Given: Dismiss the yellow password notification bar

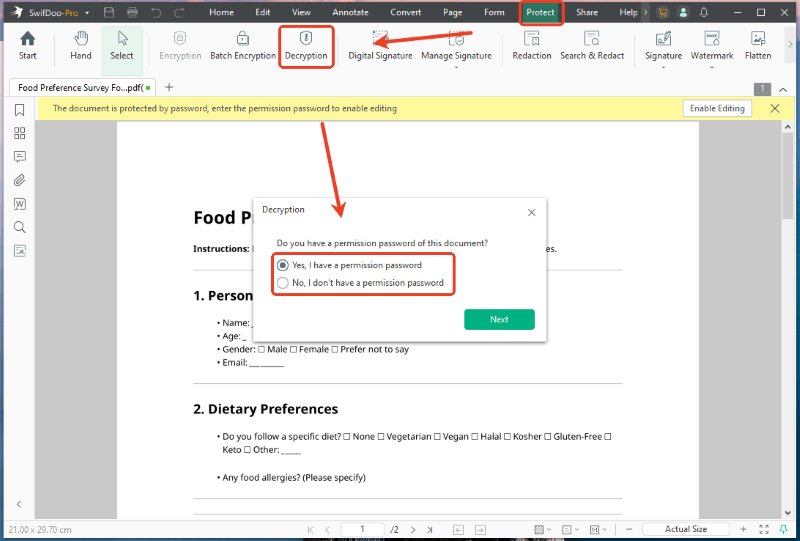Looking at the screenshot, I should (774, 108).
